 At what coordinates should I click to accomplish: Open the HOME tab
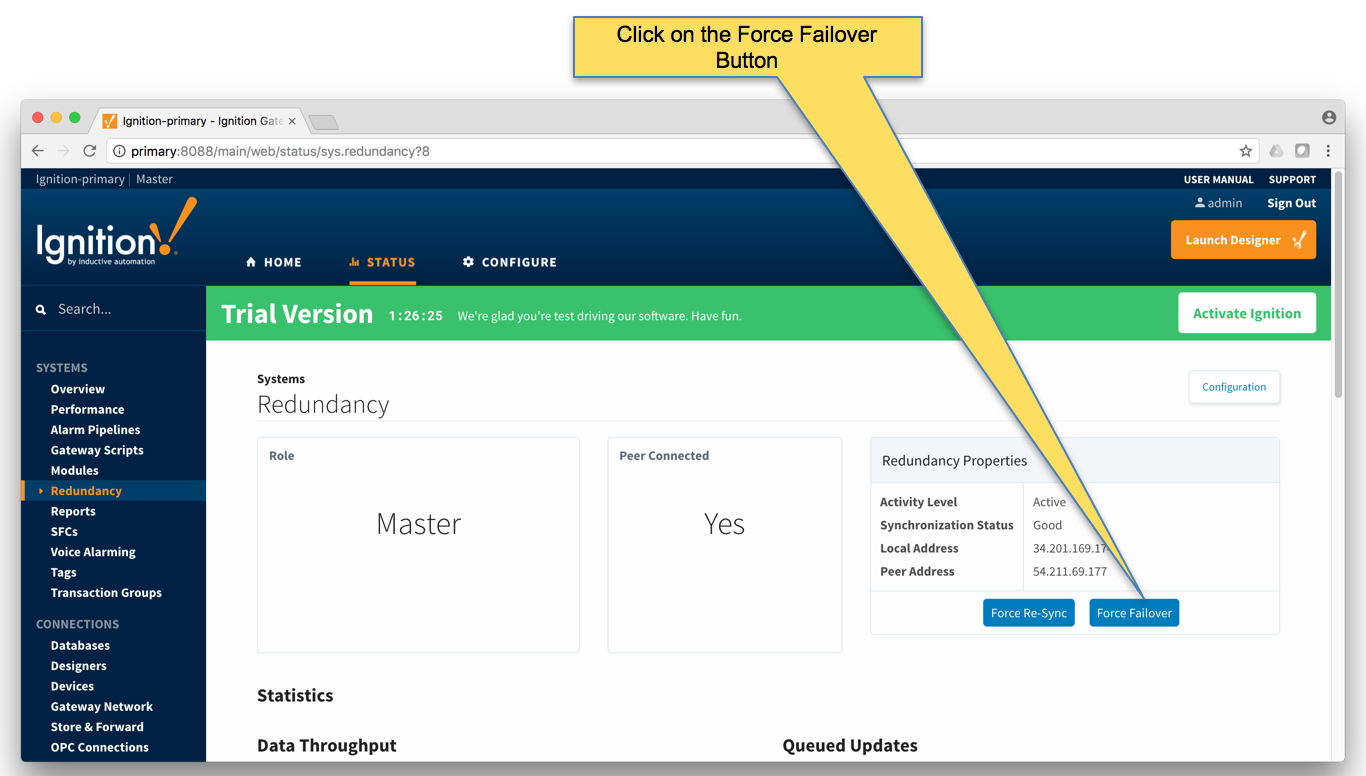[273, 262]
